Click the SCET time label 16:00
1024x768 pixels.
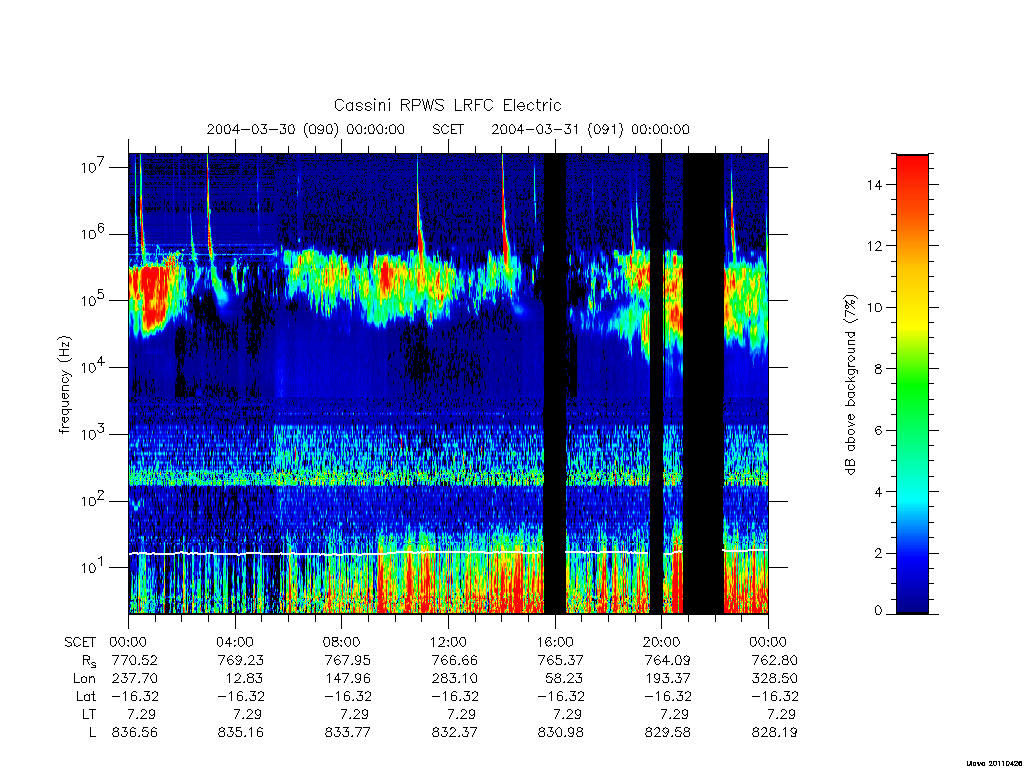point(554,643)
